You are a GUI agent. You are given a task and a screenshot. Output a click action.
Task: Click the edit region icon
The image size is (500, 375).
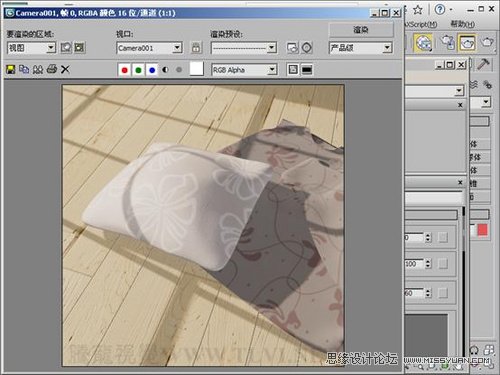(x=66, y=48)
